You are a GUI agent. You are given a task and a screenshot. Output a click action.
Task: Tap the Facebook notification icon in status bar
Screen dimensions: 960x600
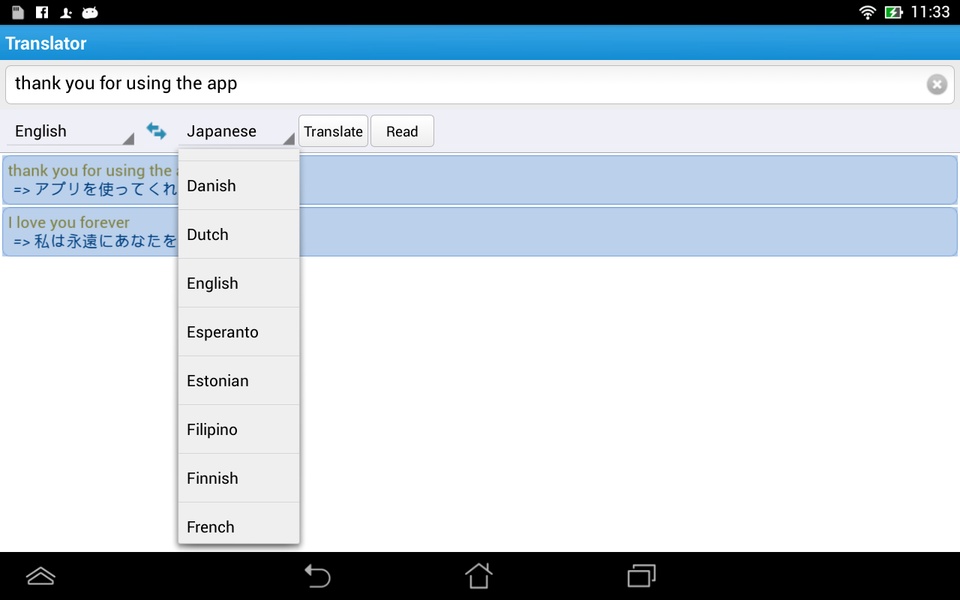click(x=42, y=12)
